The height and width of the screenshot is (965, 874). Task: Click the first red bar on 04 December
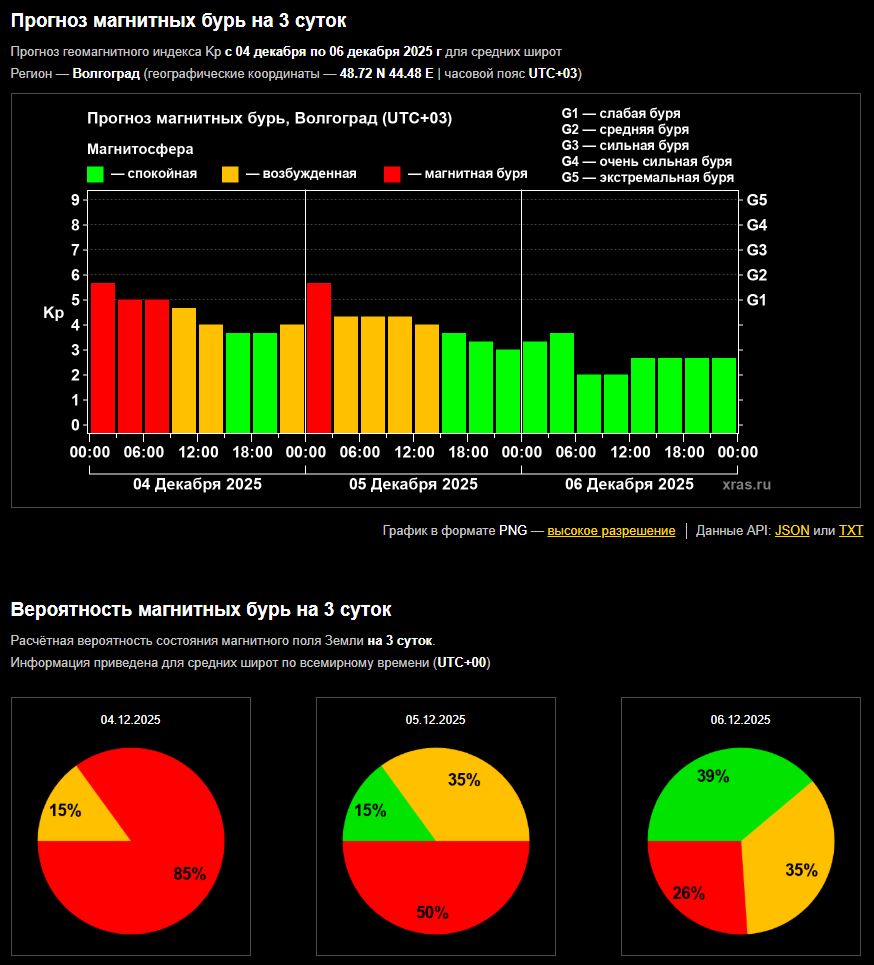point(103,355)
